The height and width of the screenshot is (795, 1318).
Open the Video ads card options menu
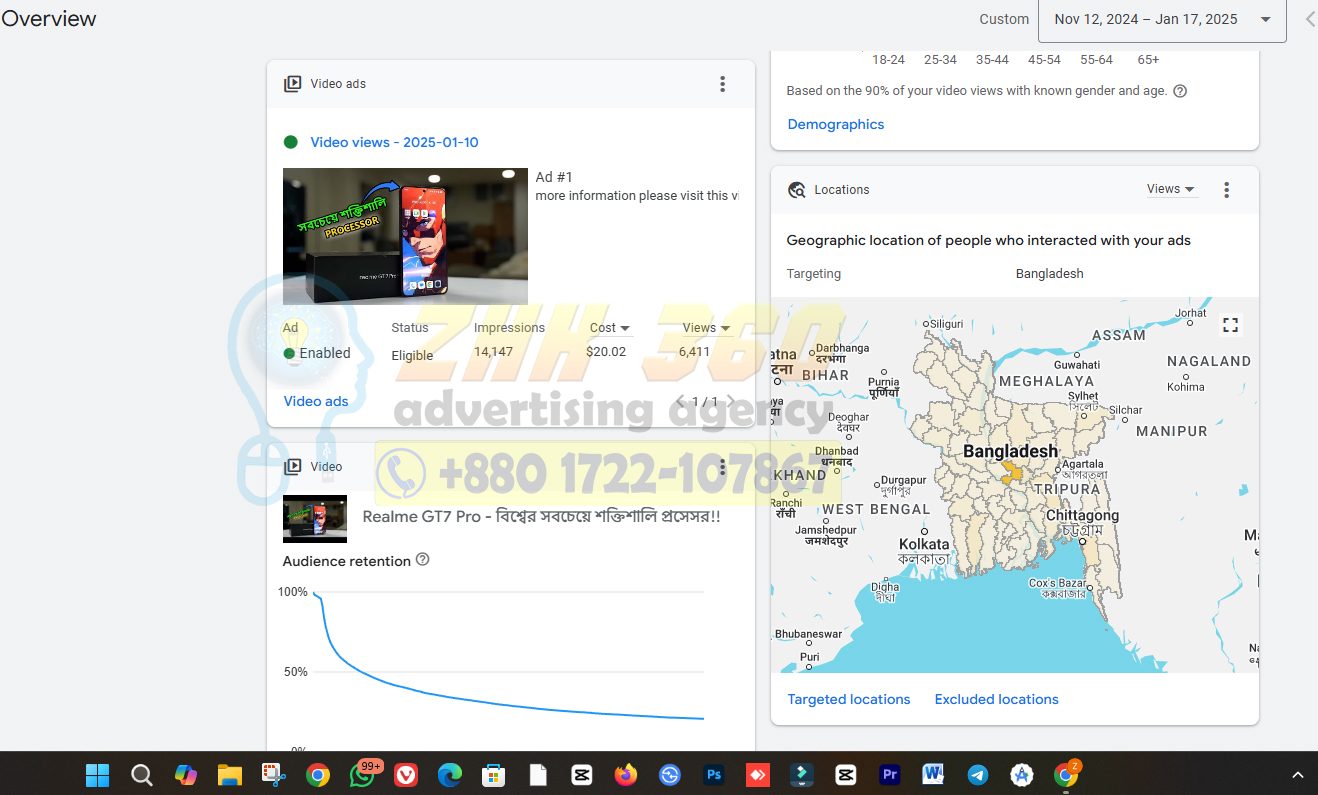click(x=722, y=84)
